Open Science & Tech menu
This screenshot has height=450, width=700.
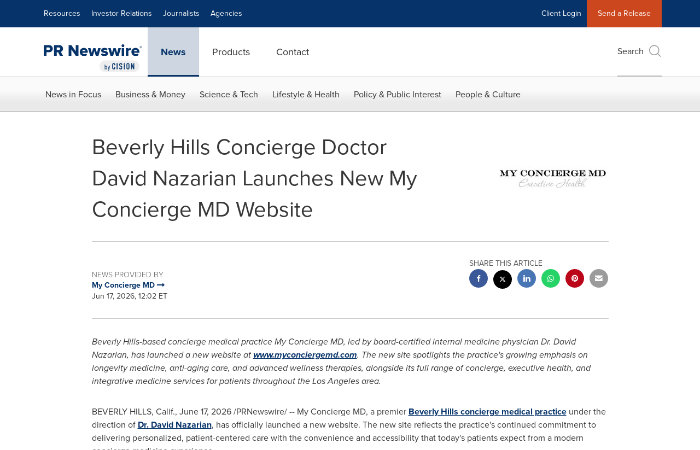point(229,94)
